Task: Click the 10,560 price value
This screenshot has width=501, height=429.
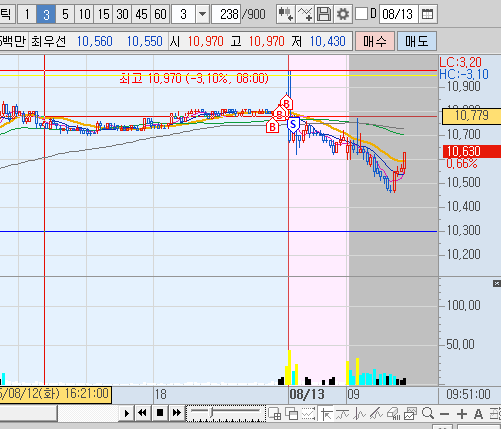Action: (x=95, y=41)
